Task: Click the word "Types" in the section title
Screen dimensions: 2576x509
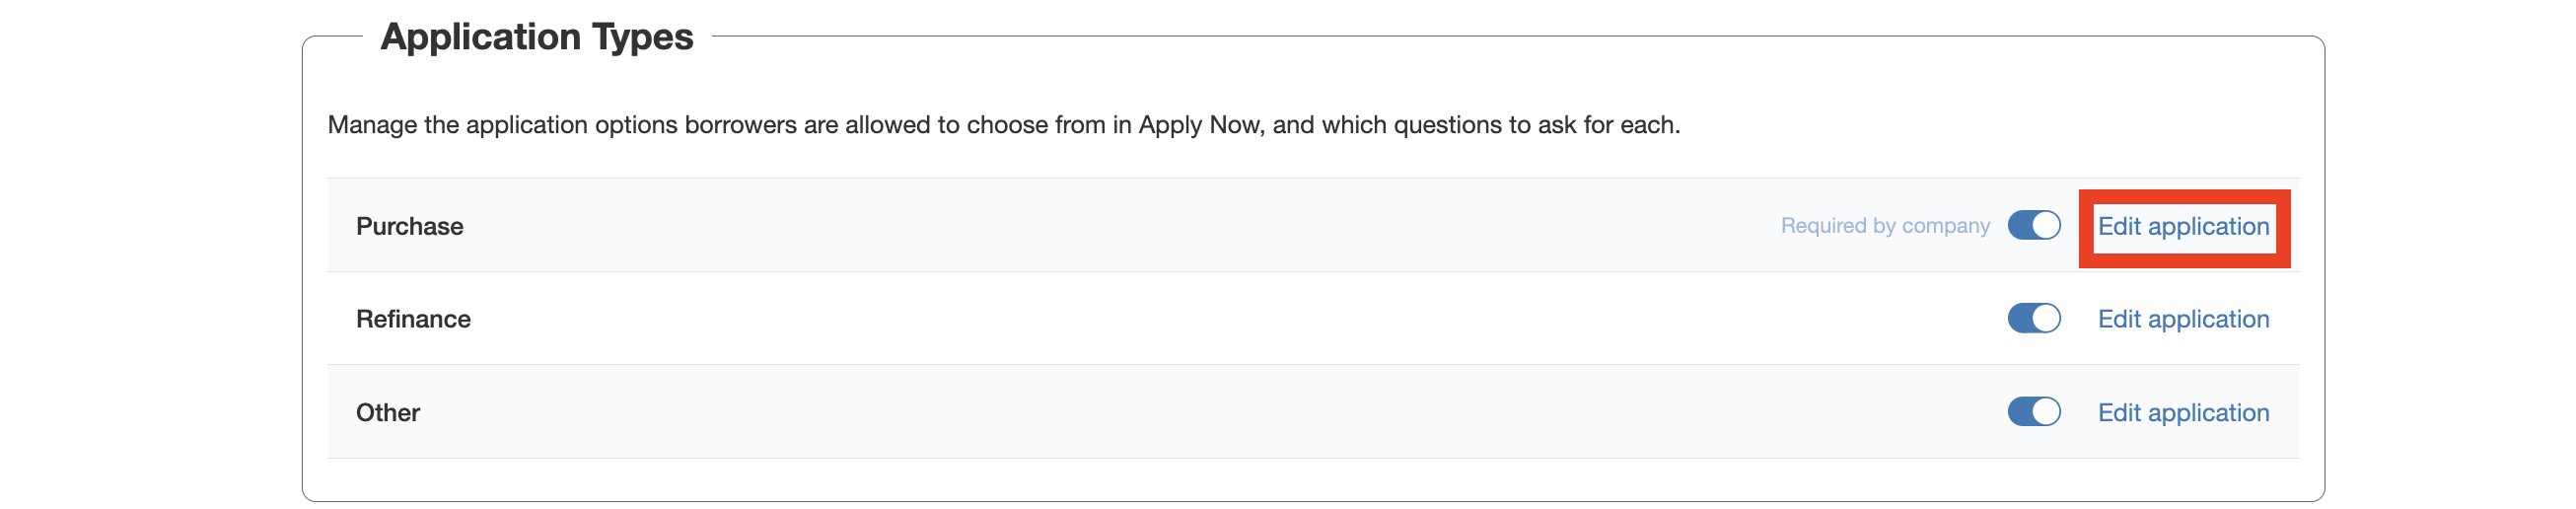Action: click(642, 37)
